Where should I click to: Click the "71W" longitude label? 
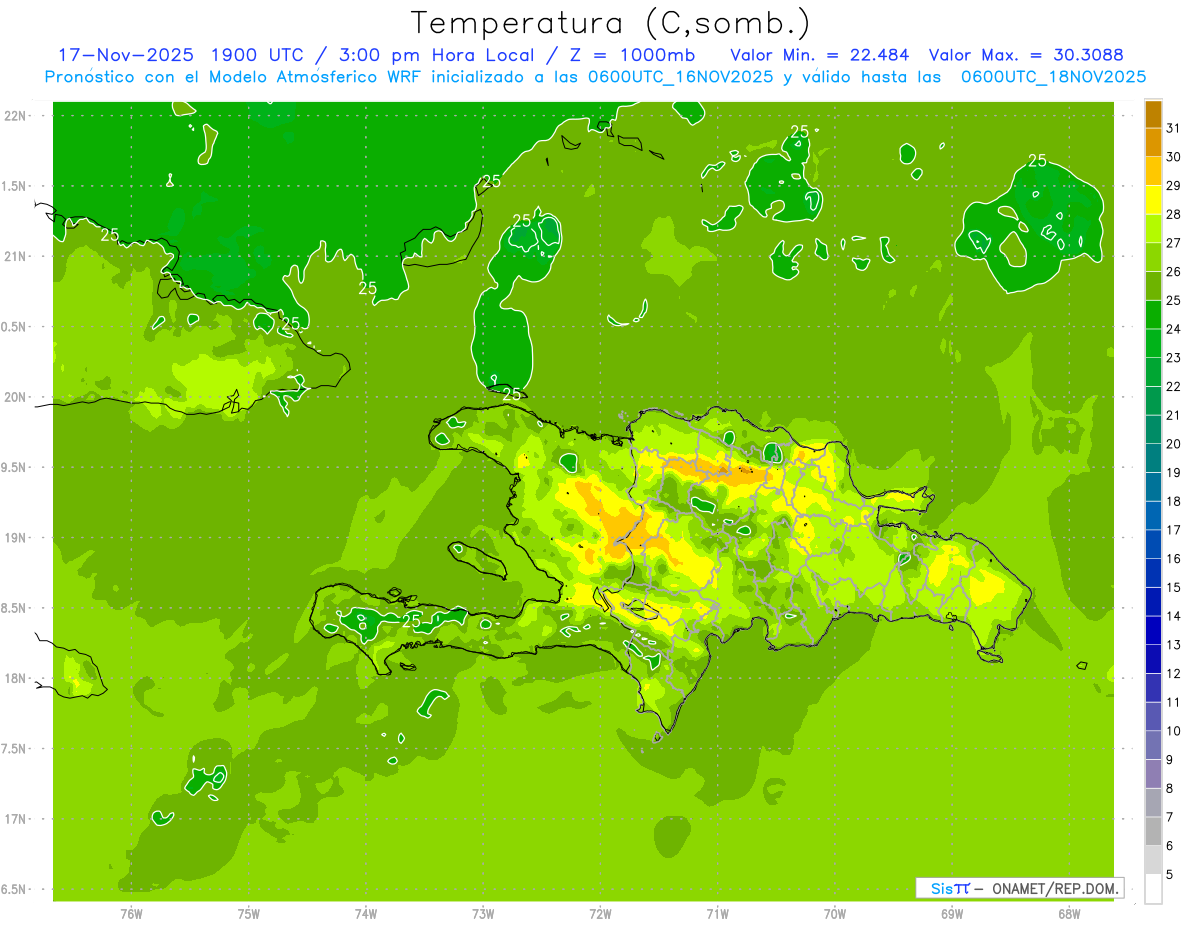pyautogui.click(x=717, y=914)
